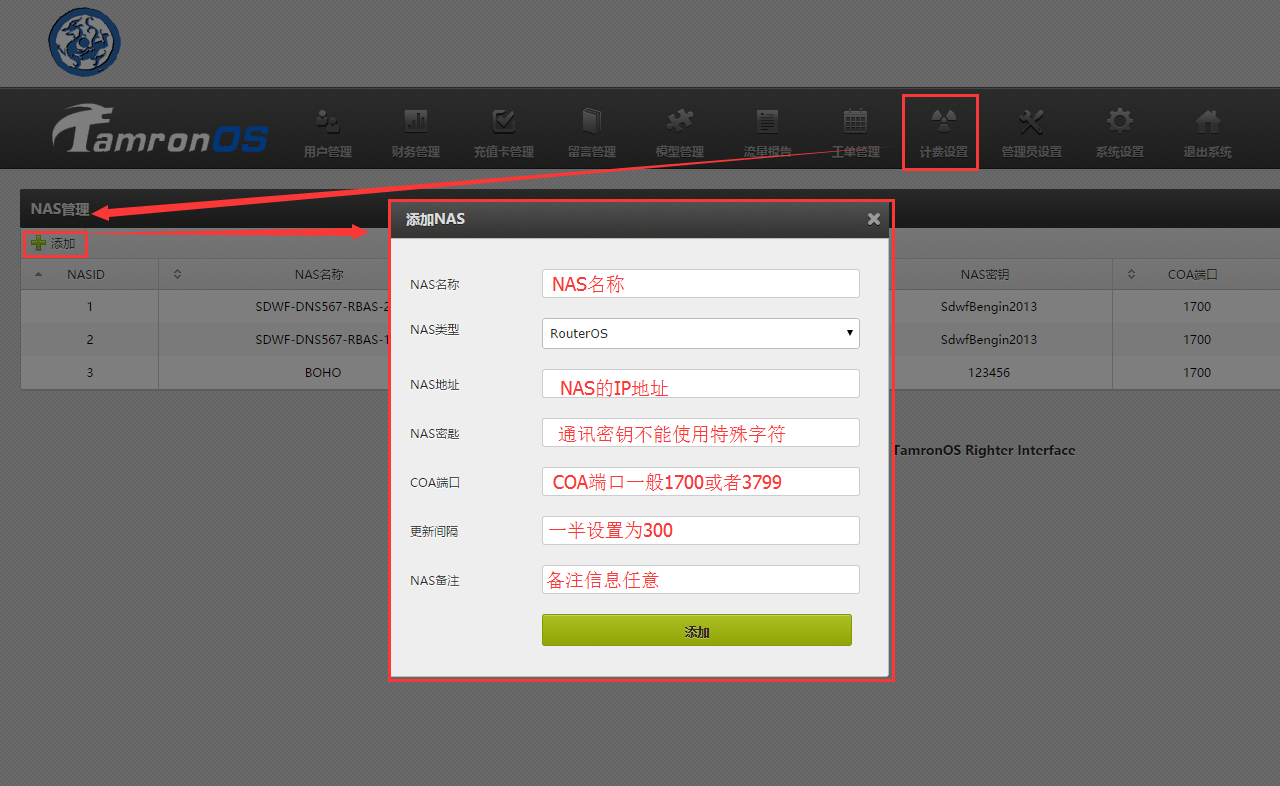Image resolution: width=1280 pixels, height=786 pixels.
Task: Sort table by NAS名称 column
Action: (318, 274)
